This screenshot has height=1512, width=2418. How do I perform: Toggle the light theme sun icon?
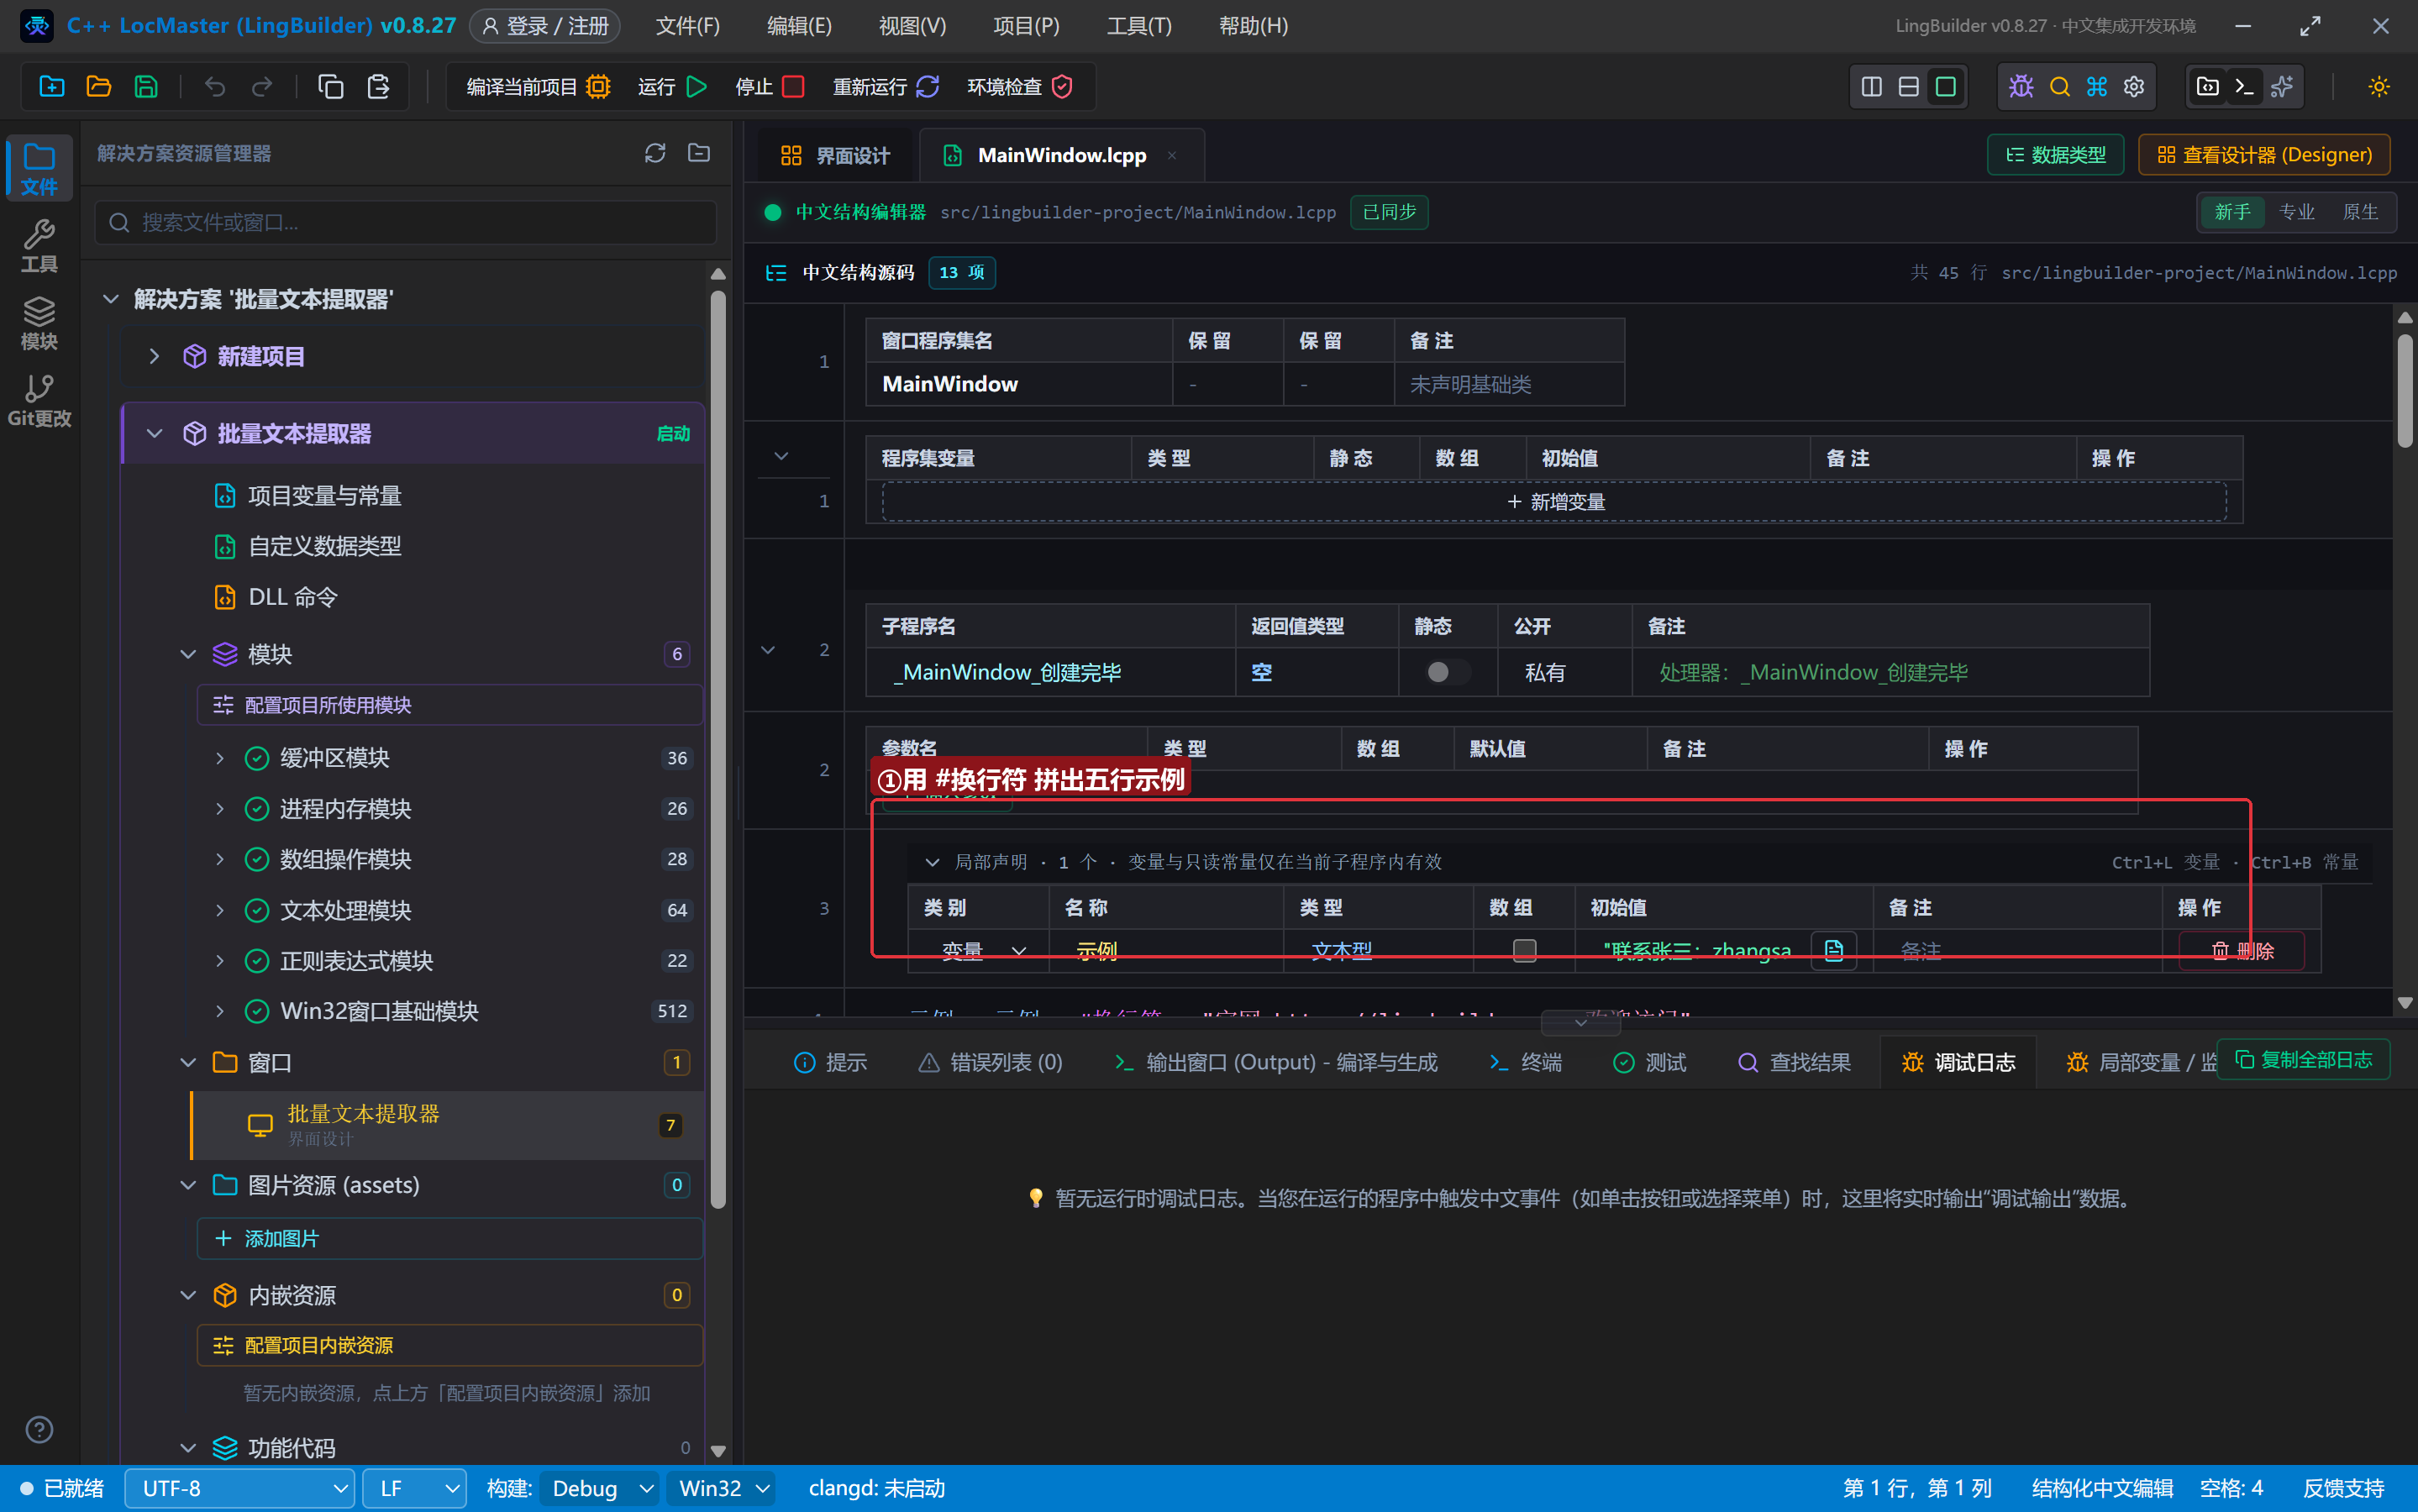[2379, 87]
